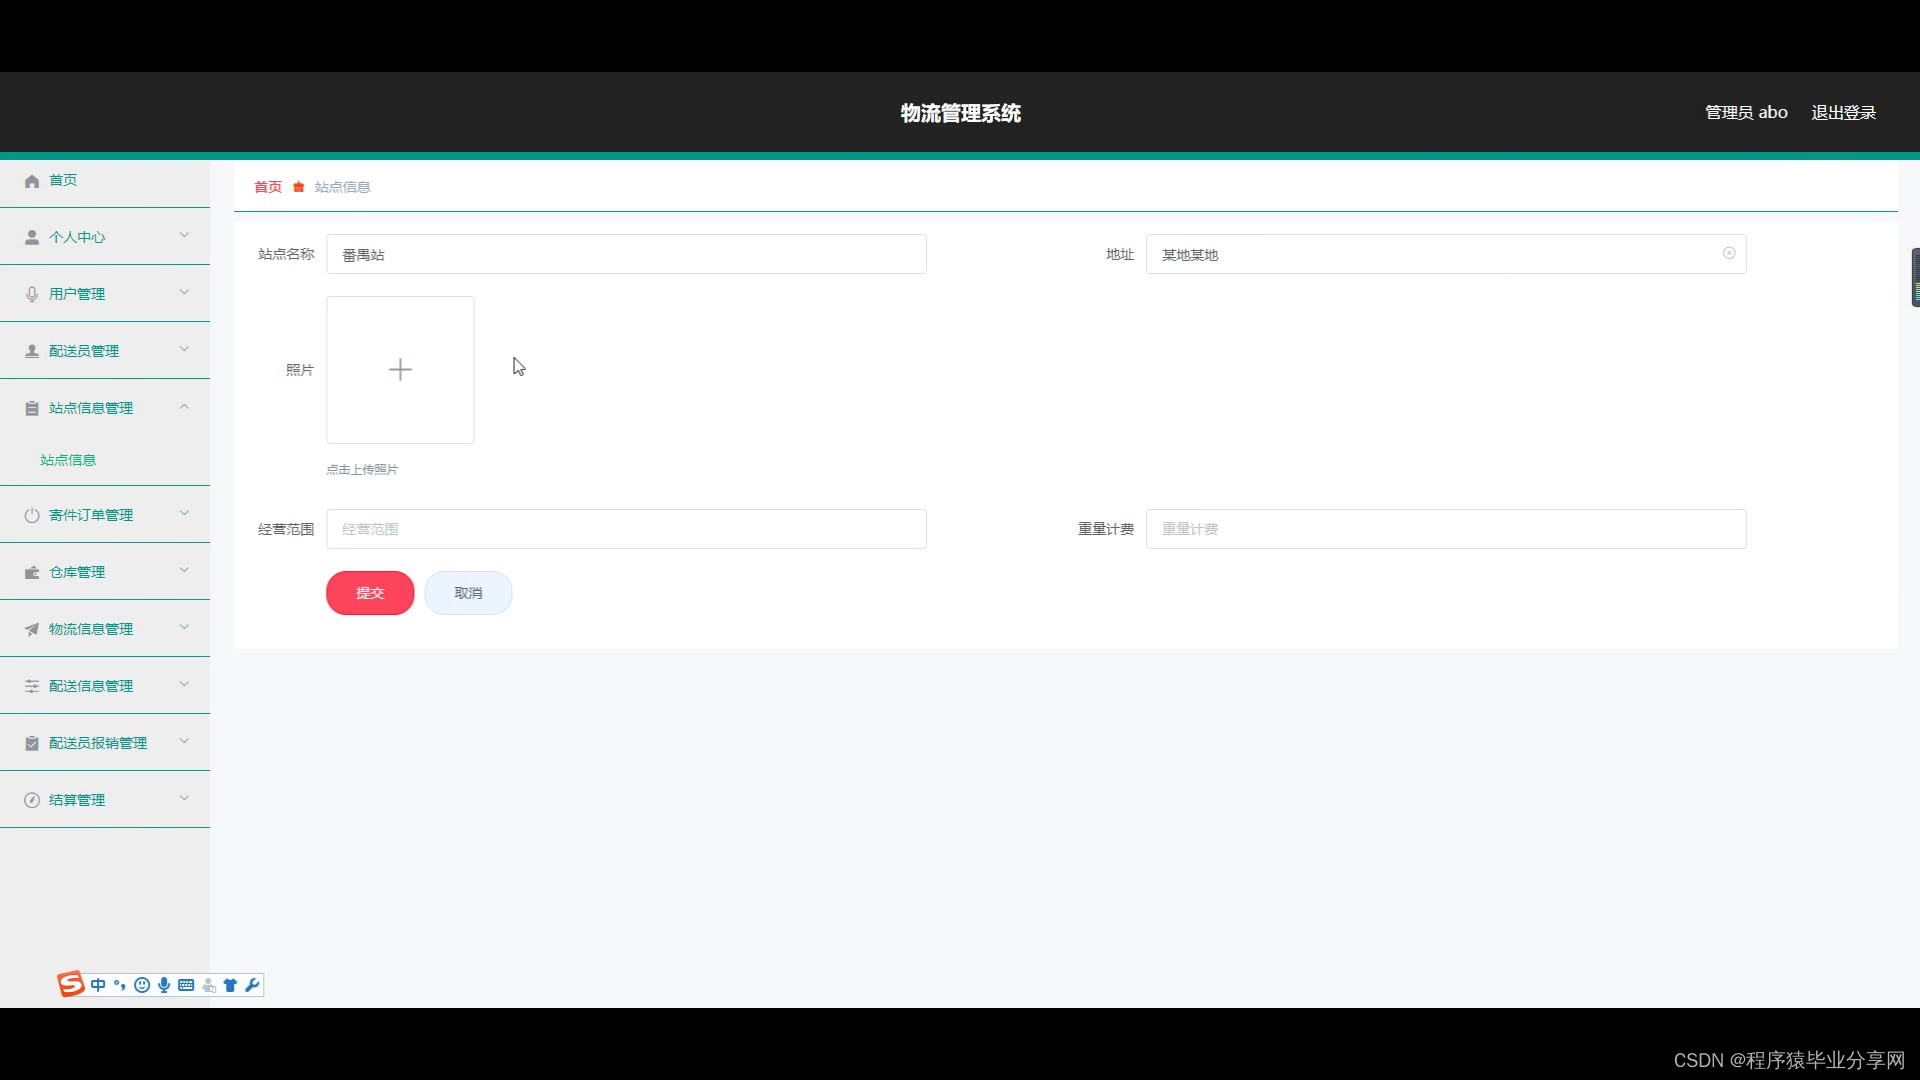1920x1080 pixels.
Task: Click the emoji face icon in IME toolbar
Action: 142,985
